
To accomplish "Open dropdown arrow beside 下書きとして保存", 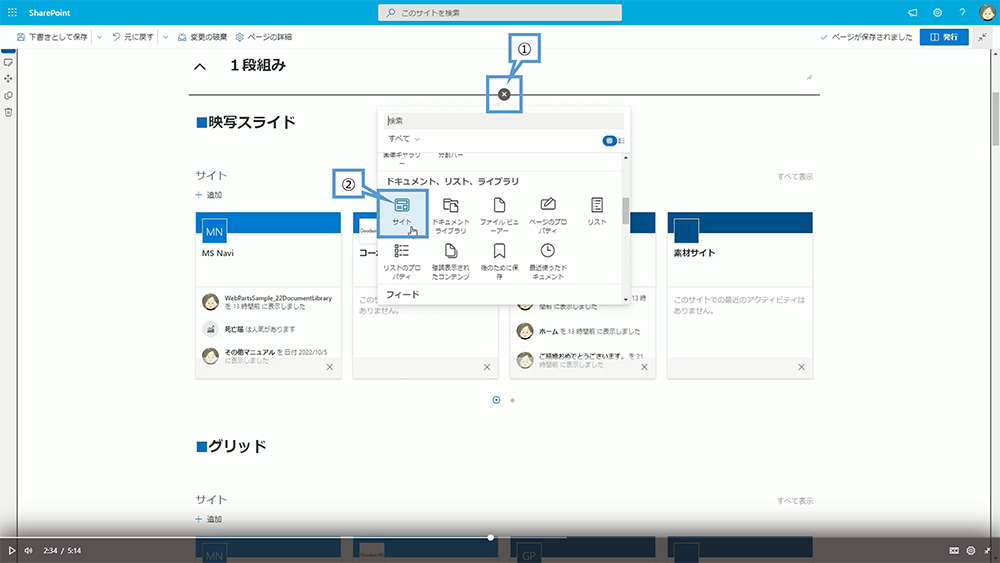I will click(x=98, y=37).
